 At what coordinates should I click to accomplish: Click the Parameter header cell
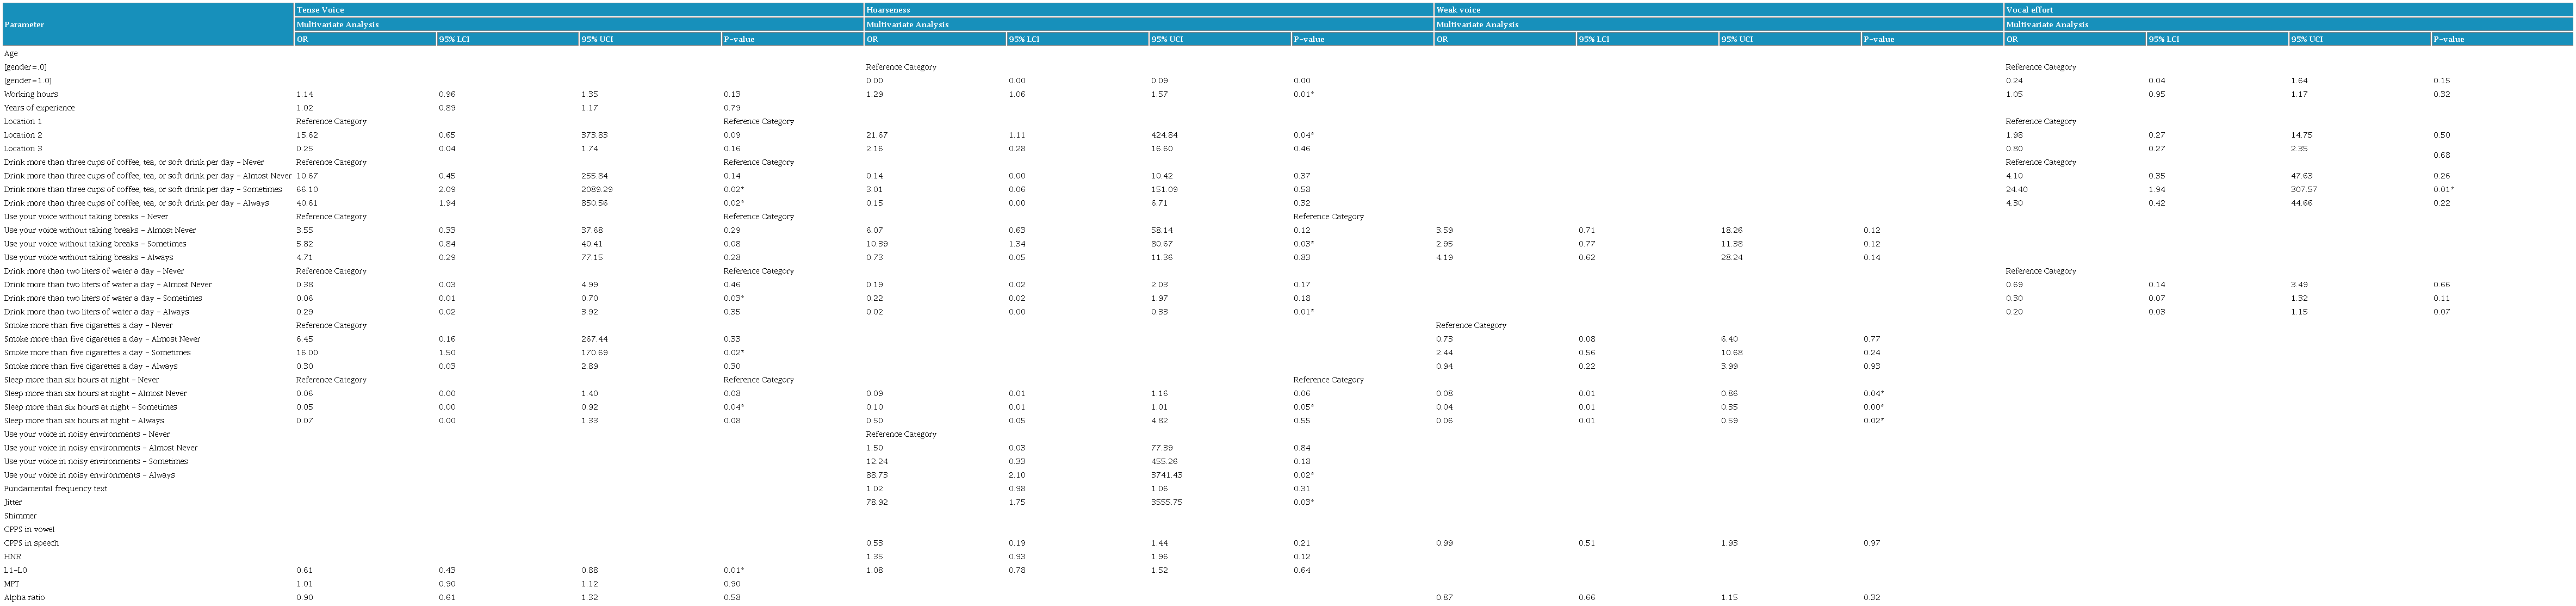coord(24,24)
